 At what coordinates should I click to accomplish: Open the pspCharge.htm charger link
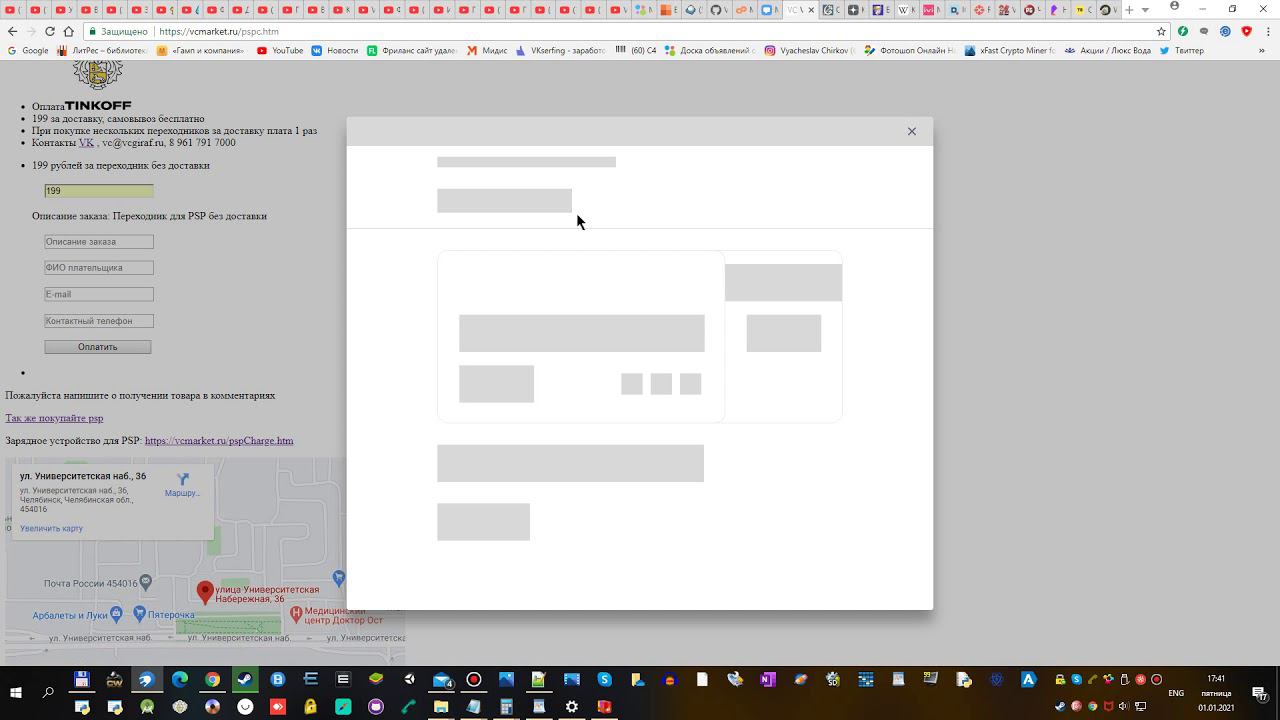coord(219,440)
